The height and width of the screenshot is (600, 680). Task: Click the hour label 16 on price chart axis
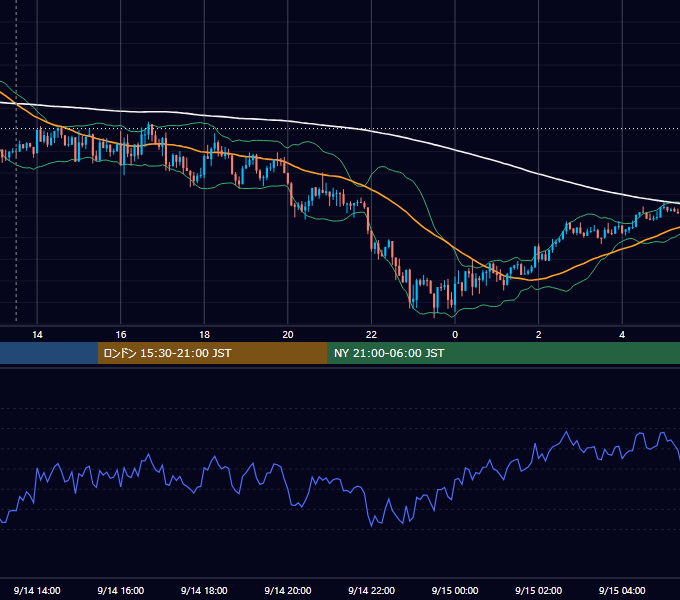121,335
